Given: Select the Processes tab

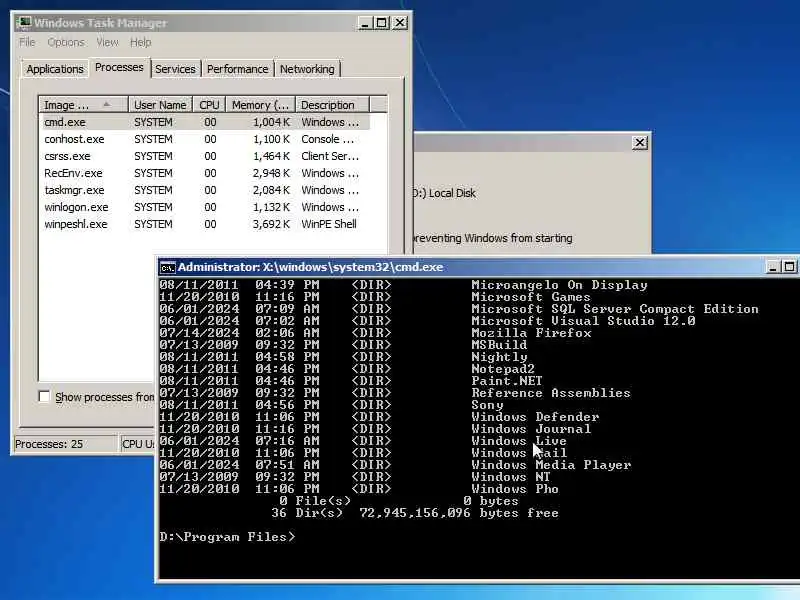Looking at the screenshot, I should [x=119, y=67].
